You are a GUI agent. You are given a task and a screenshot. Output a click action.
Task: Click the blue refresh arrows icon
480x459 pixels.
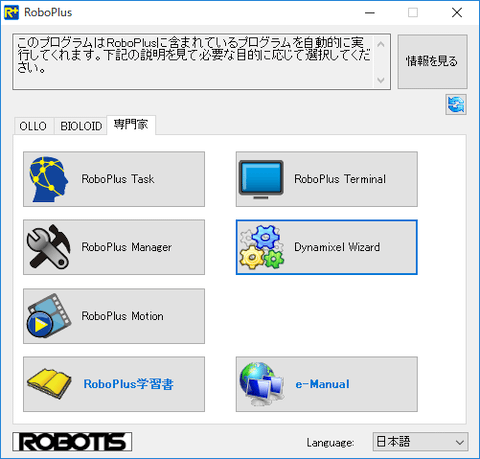pyautogui.click(x=456, y=105)
